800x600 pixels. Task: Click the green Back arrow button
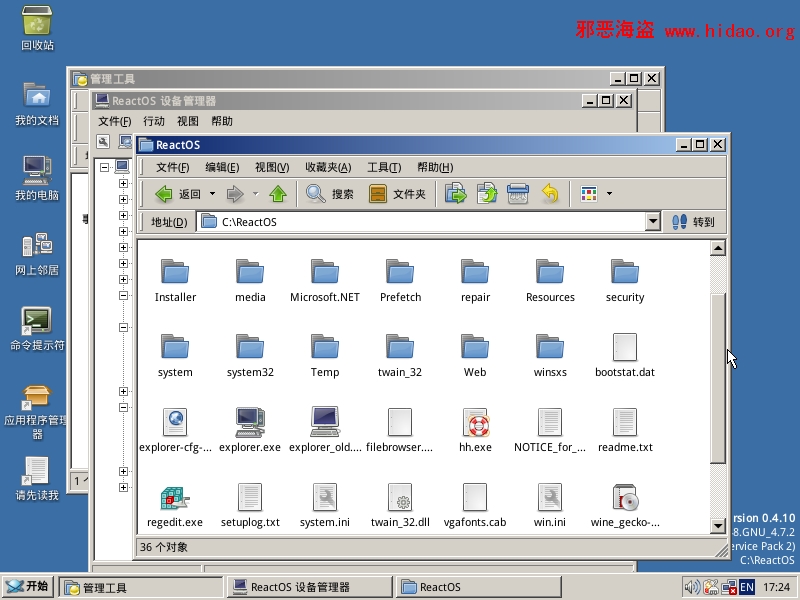[x=165, y=194]
